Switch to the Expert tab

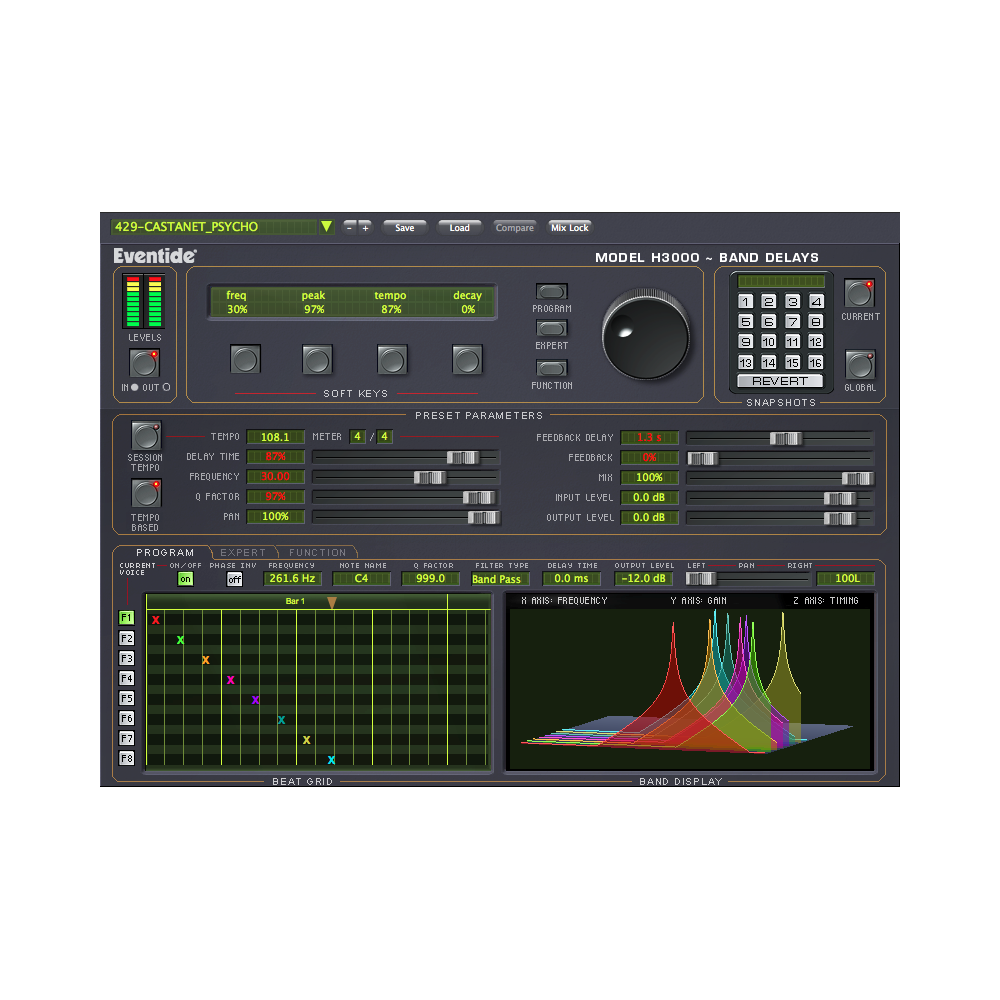point(243,552)
